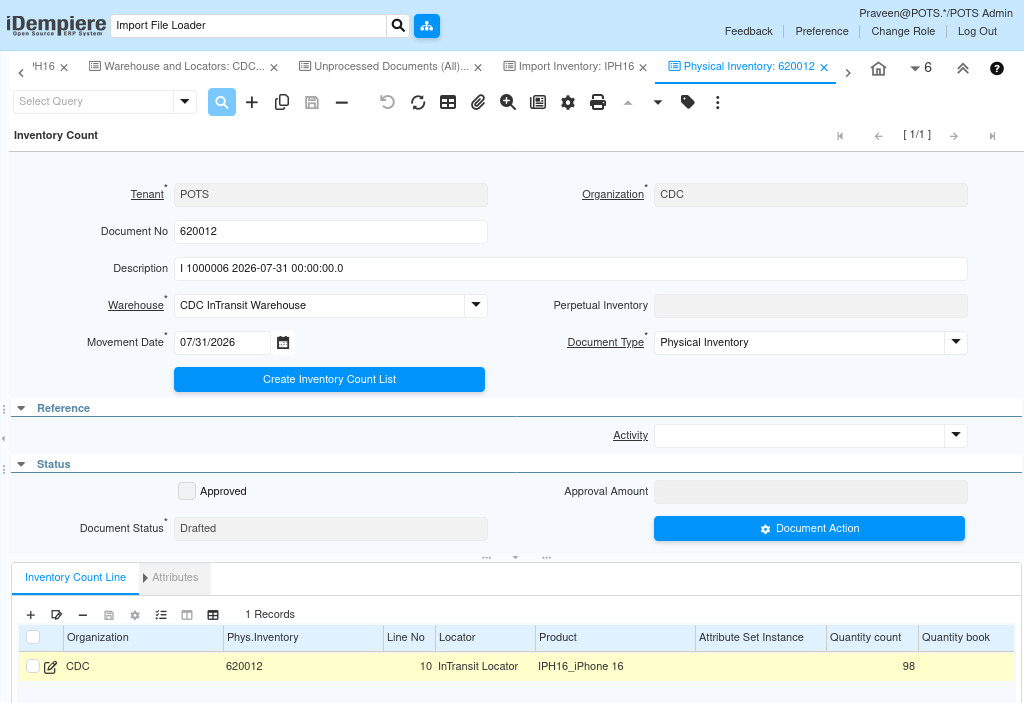1024x703 pixels.
Task: Collapse header with double chevron icon
Action: (x=963, y=69)
